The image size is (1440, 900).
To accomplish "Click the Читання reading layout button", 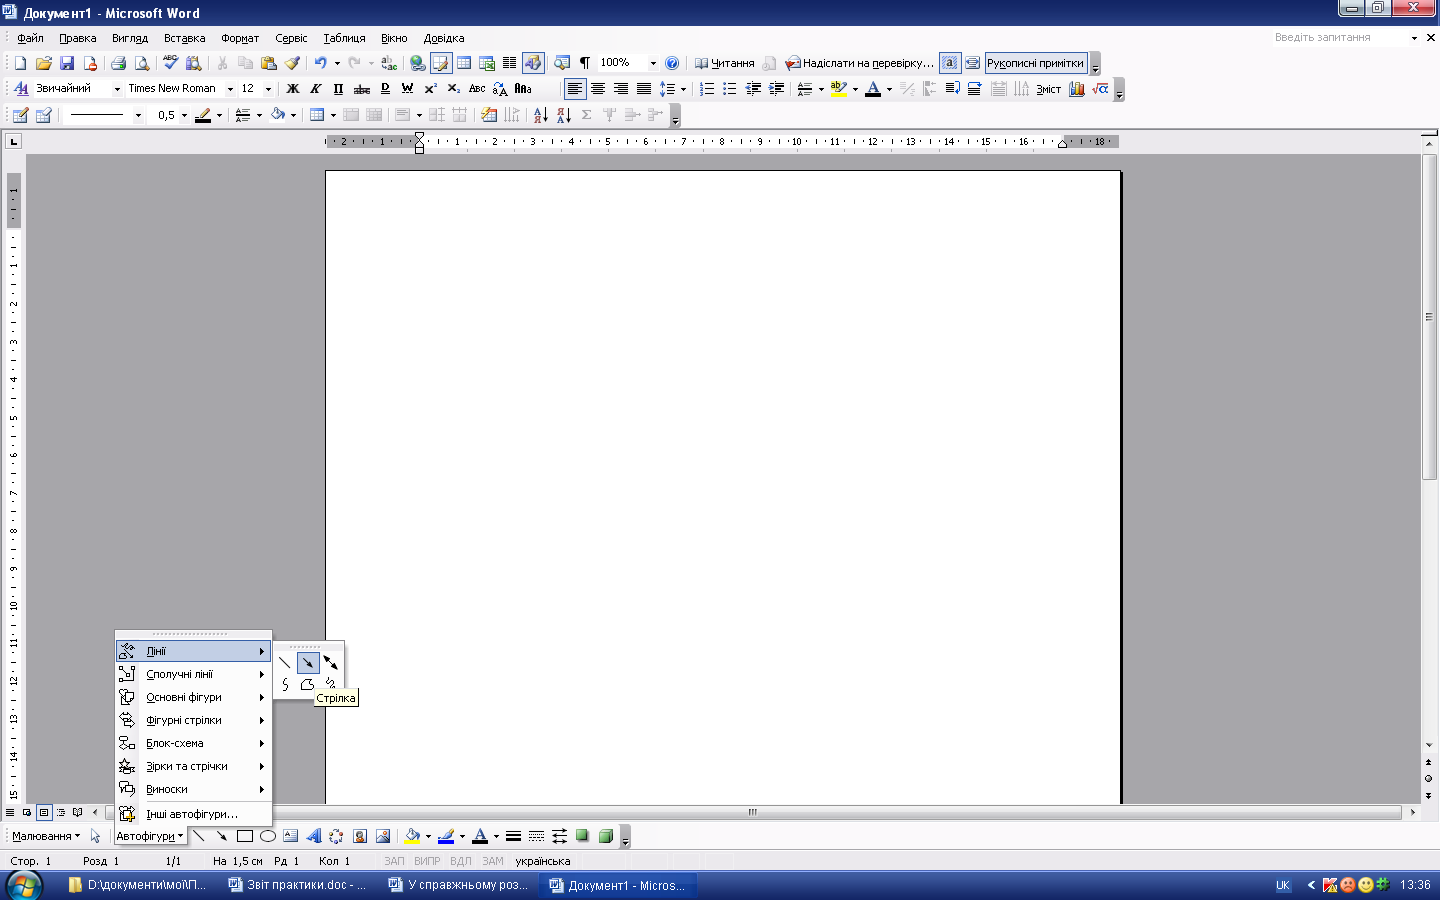I will click(x=724, y=63).
